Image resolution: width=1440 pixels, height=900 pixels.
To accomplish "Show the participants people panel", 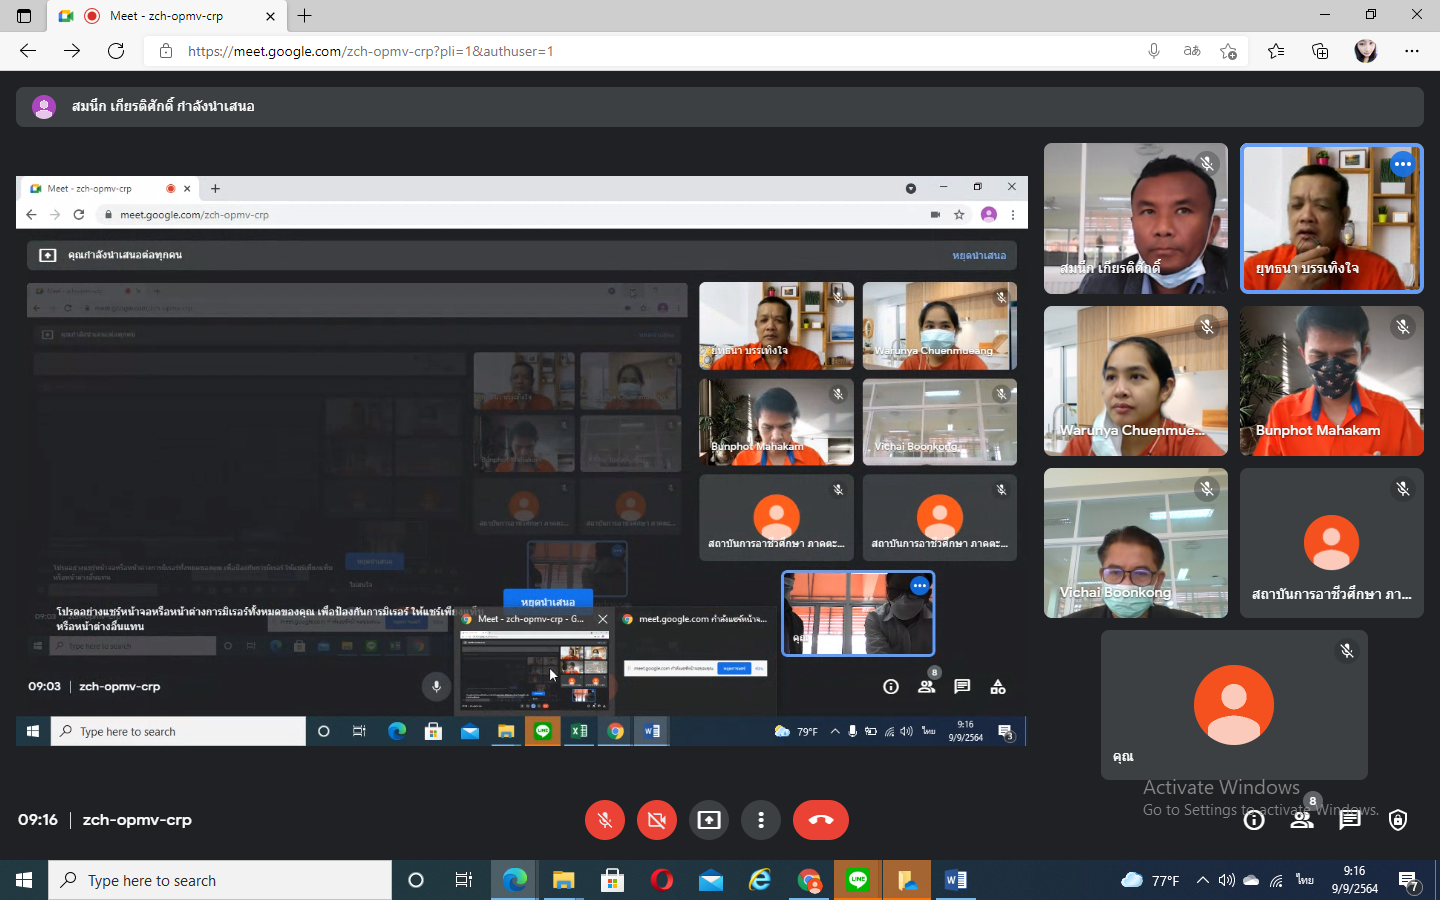I will pos(1301,821).
